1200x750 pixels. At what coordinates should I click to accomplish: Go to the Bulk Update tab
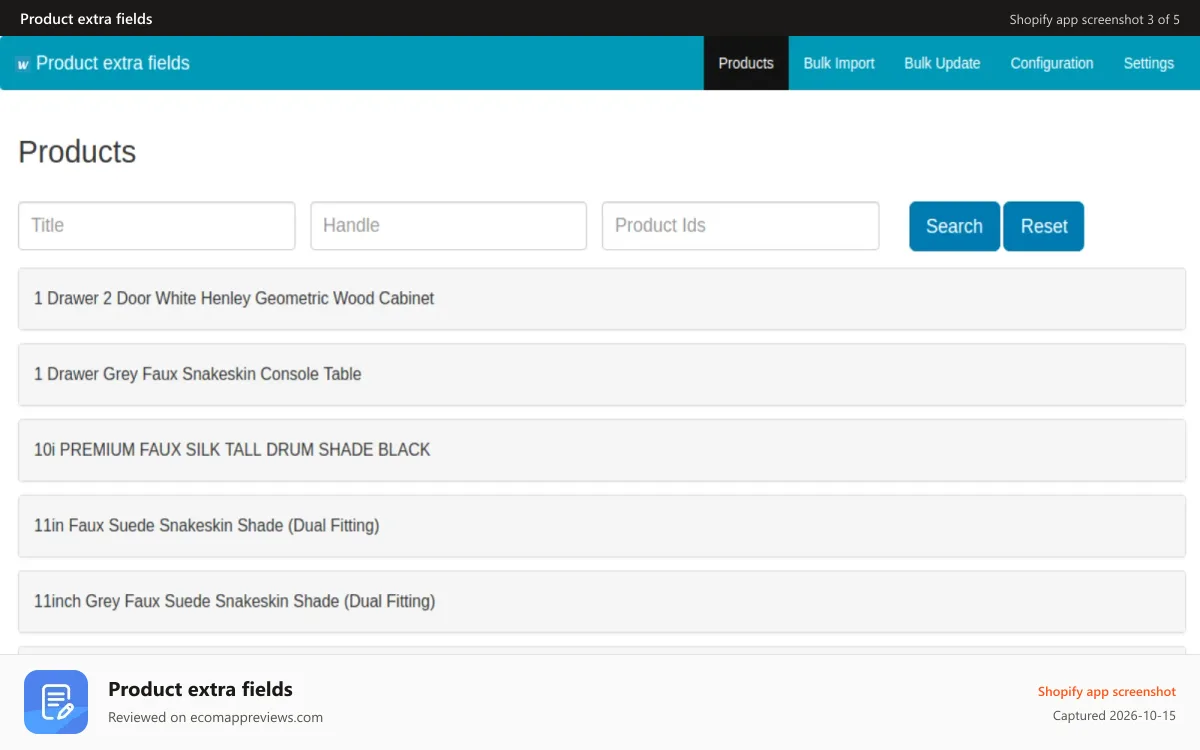point(942,63)
